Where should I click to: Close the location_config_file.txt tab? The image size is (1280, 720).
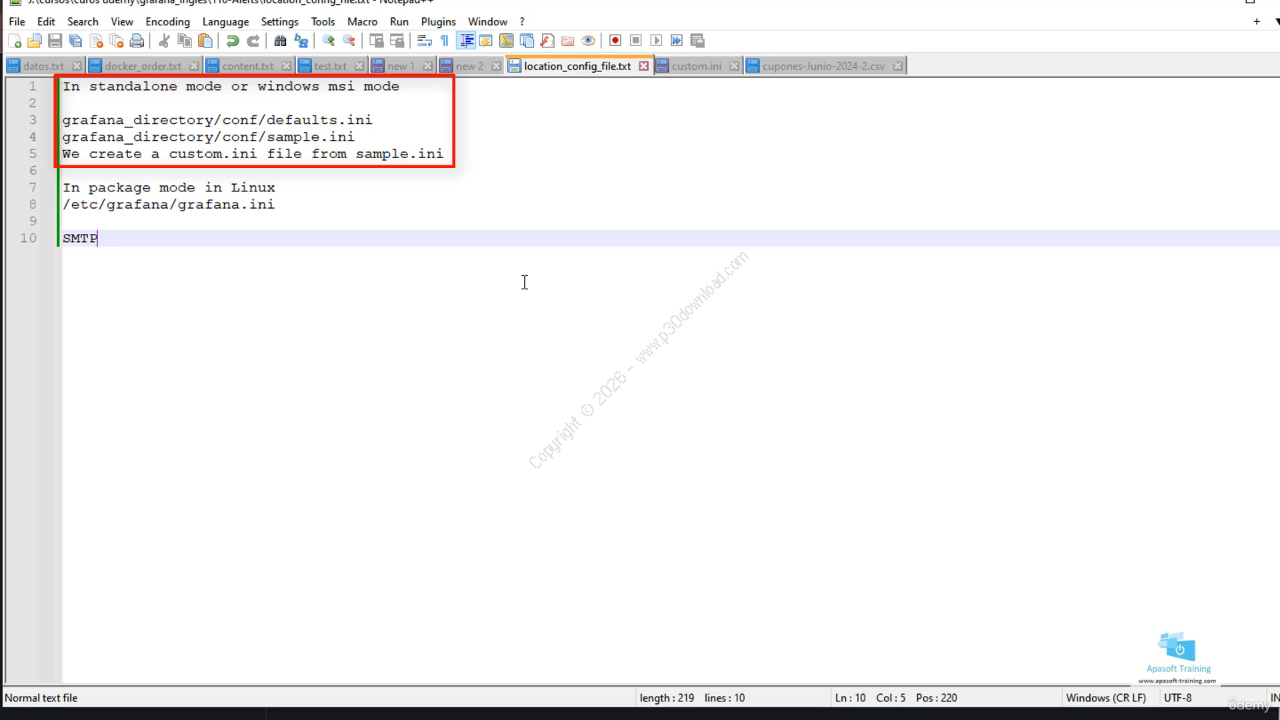[x=644, y=66]
